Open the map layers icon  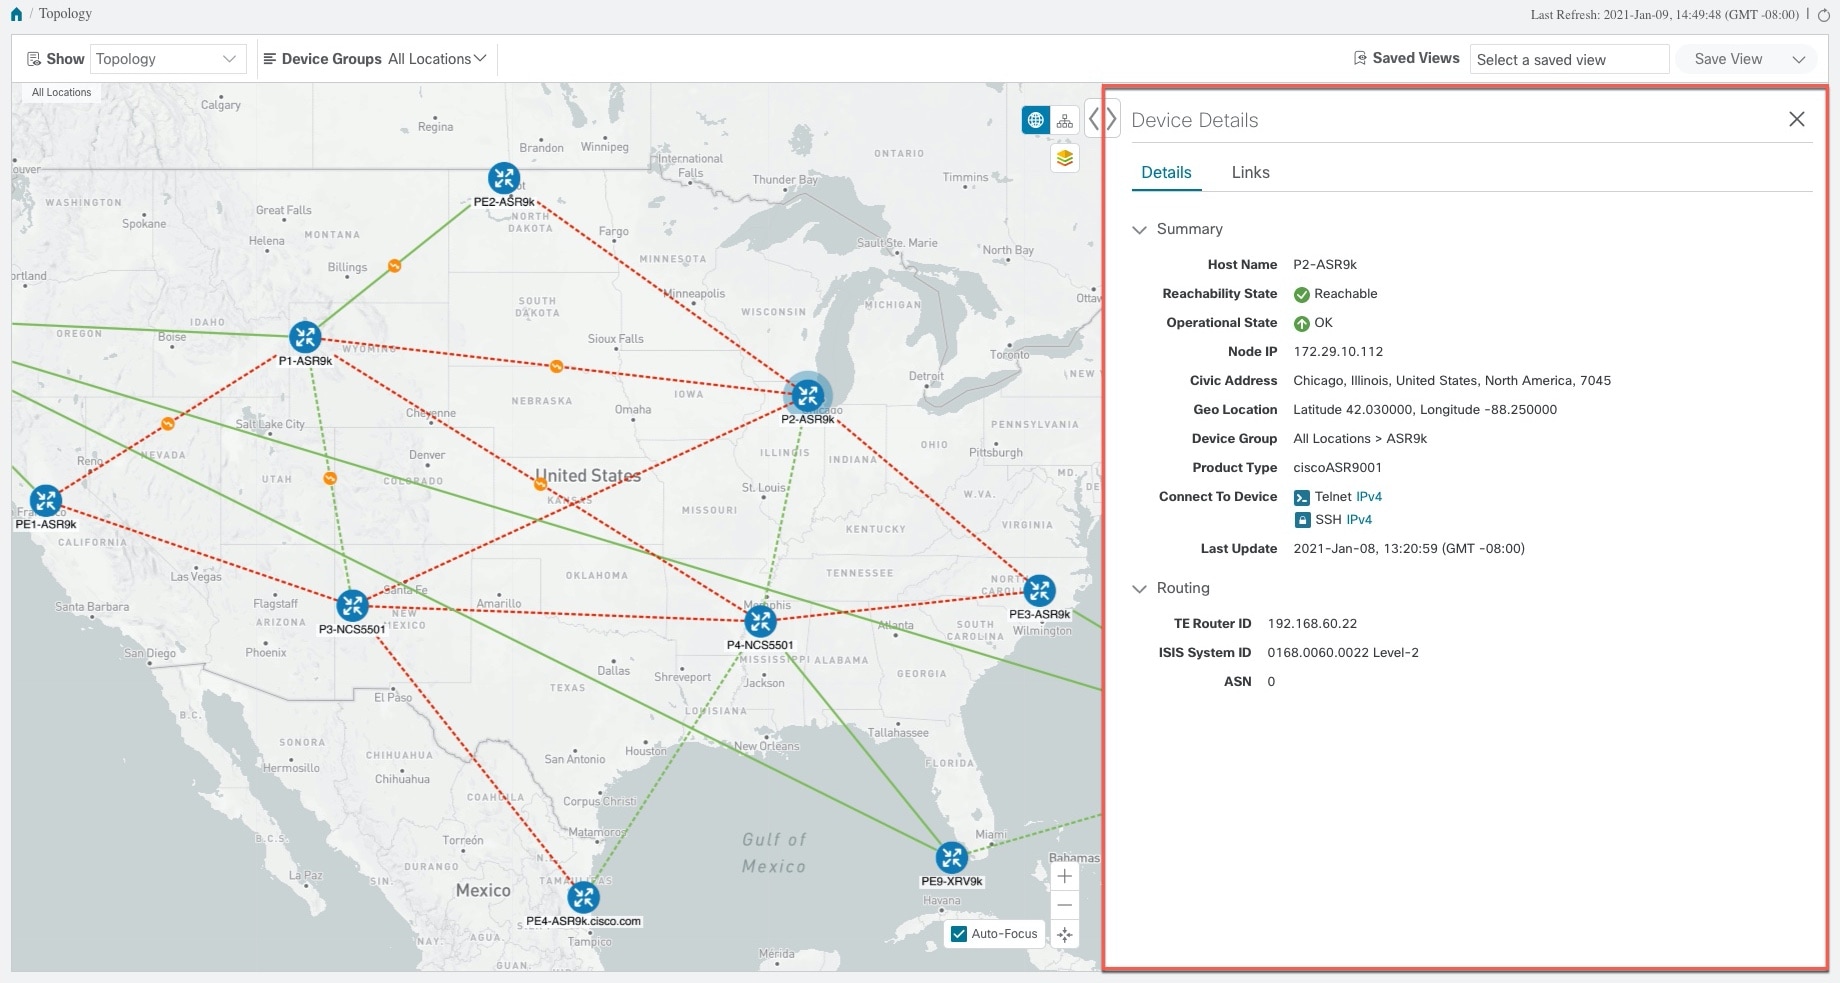click(x=1064, y=157)
